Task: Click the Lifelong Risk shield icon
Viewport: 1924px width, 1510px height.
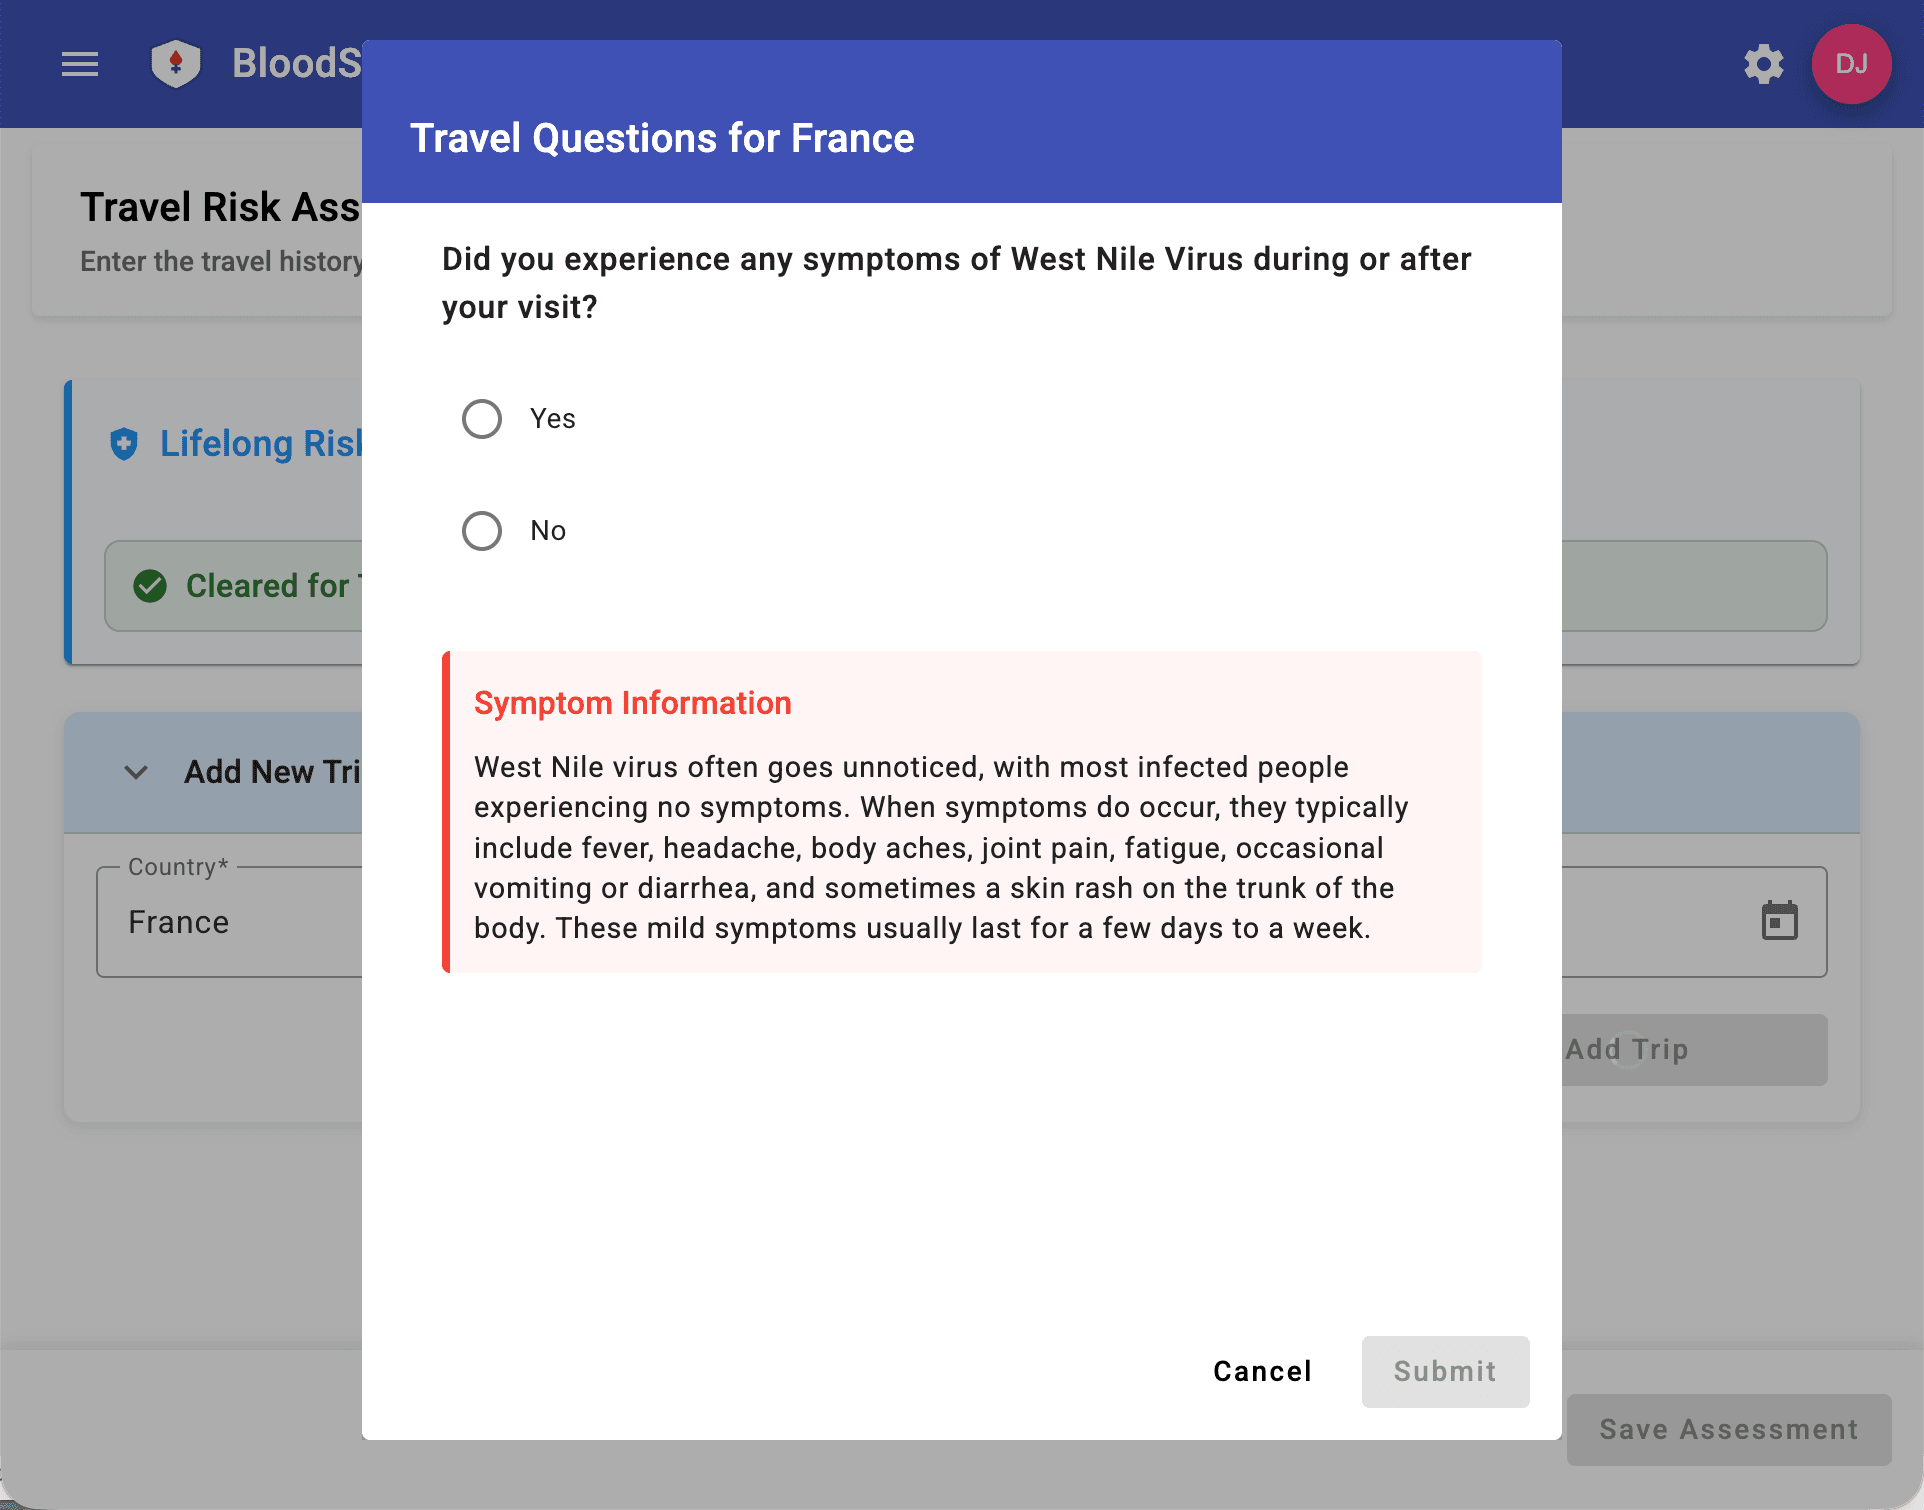Action: [123, 445]
